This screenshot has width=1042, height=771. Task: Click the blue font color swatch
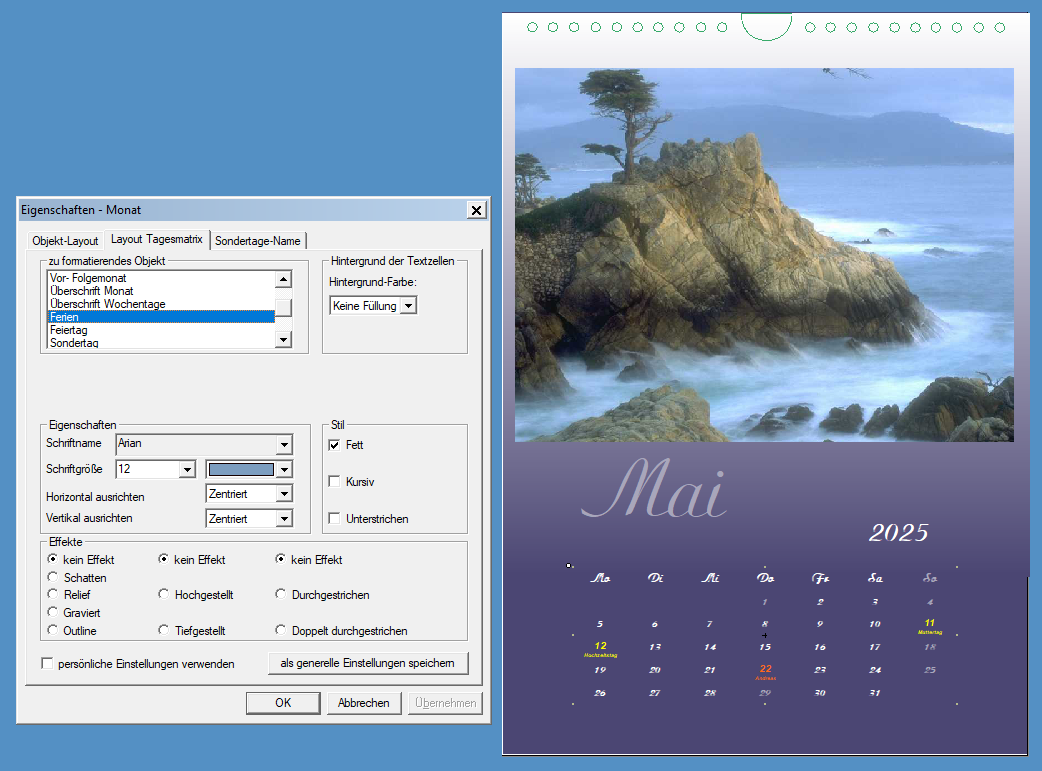240,470
